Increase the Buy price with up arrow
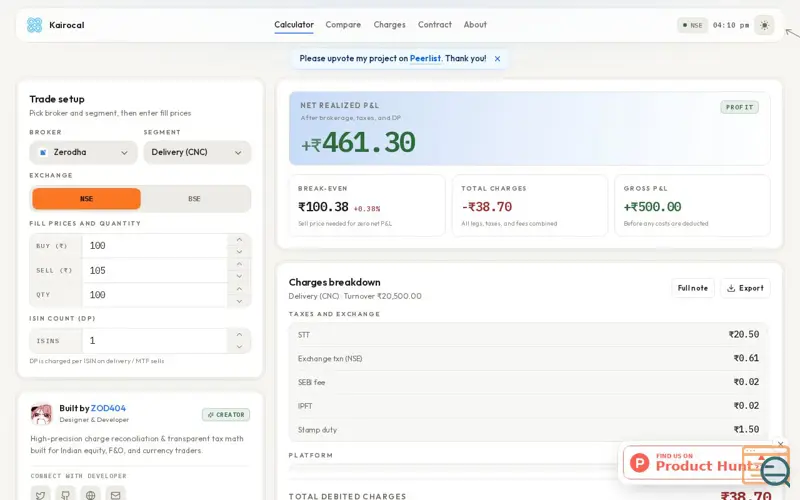Viewport: 800px width, 500px height. 239,240
